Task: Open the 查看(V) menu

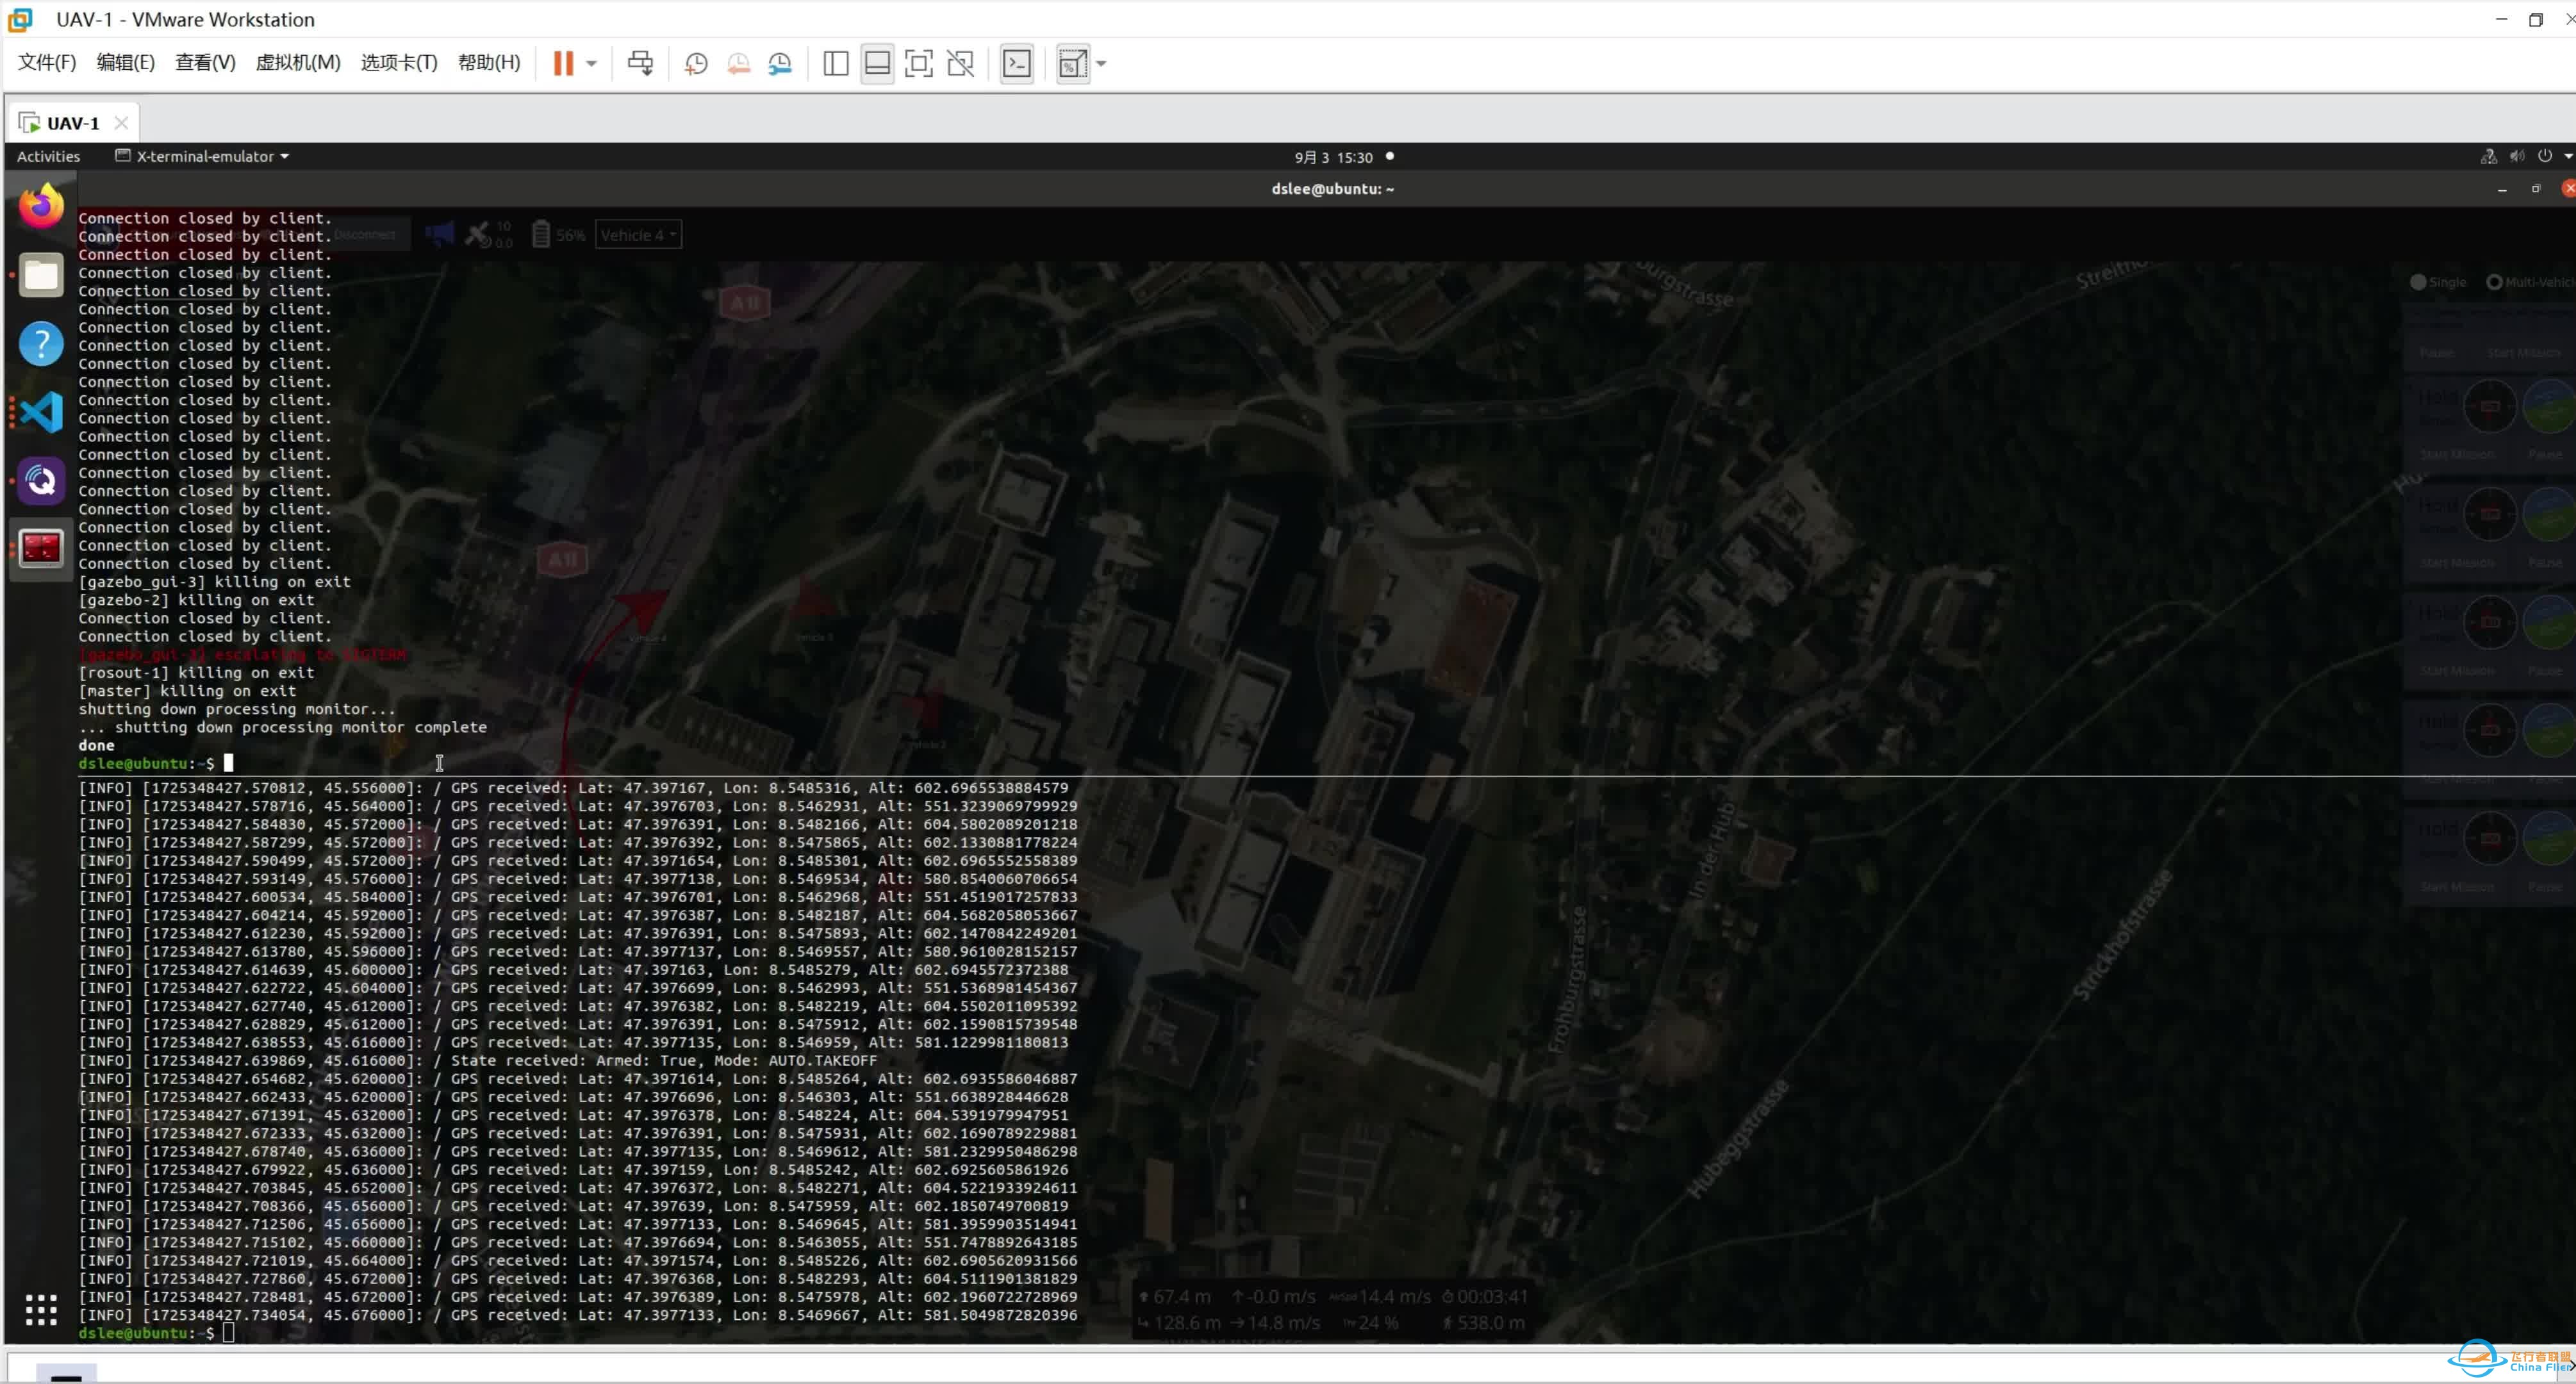Action: tap(205, 63)
